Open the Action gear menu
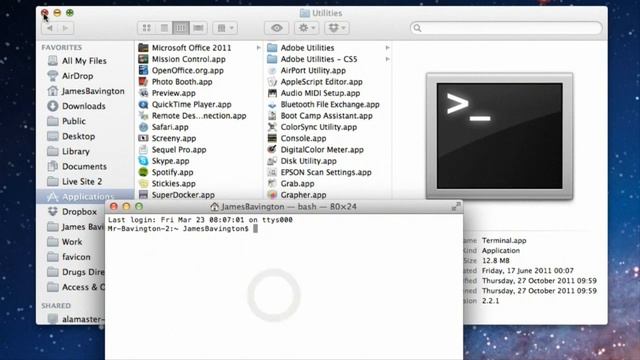Screen dimensions: 640x360 pos(307,28)
